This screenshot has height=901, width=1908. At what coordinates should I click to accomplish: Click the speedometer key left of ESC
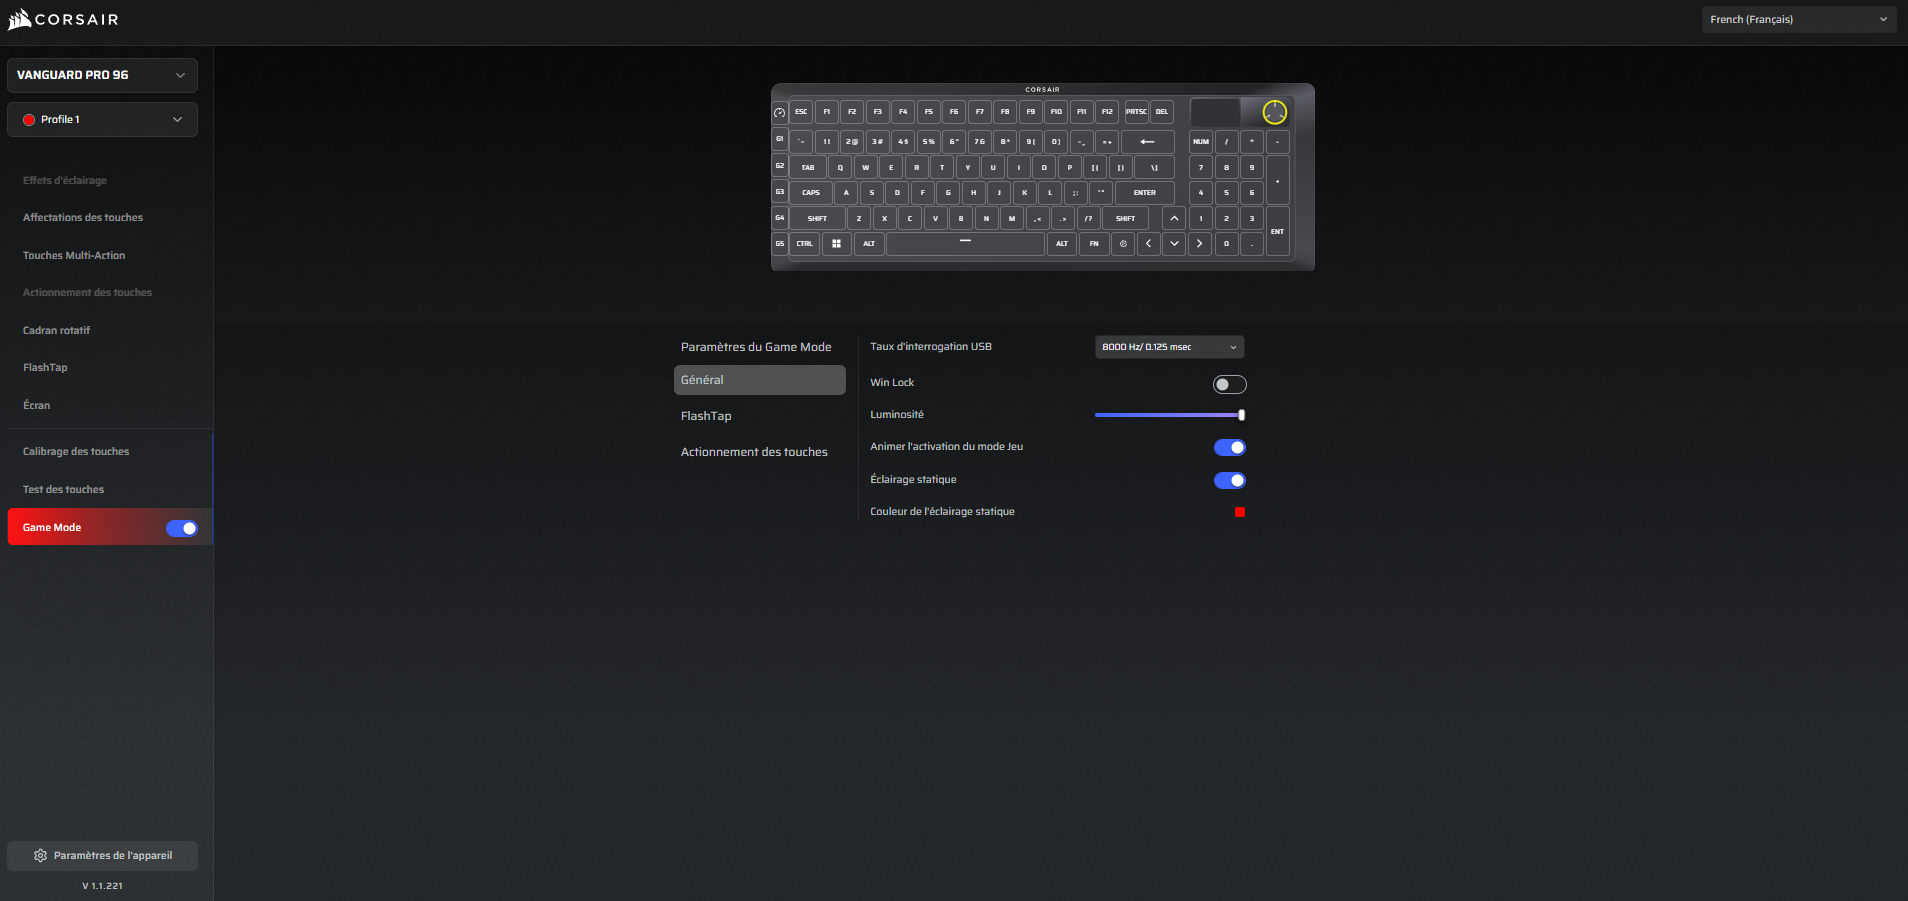click(780, 113)
